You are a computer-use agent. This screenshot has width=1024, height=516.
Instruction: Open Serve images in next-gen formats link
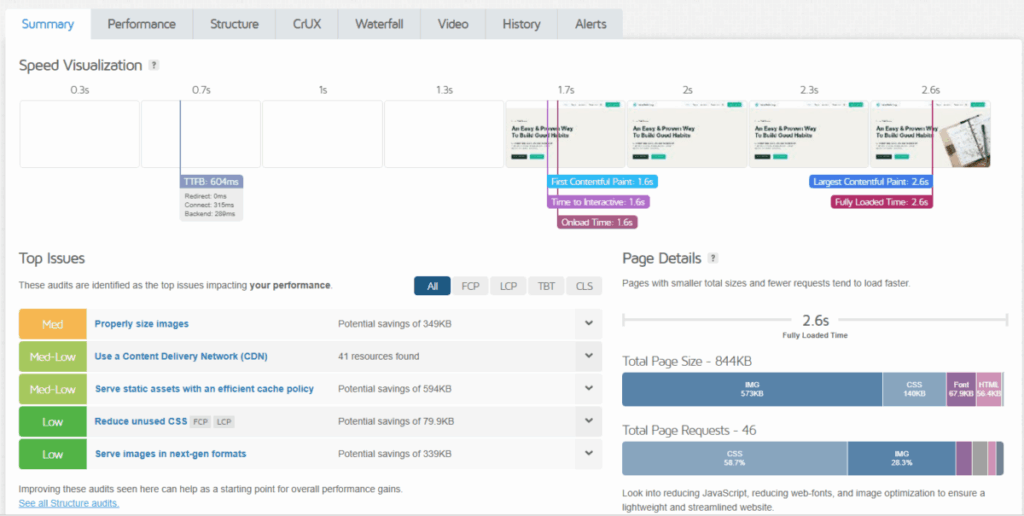coord(170,454)
